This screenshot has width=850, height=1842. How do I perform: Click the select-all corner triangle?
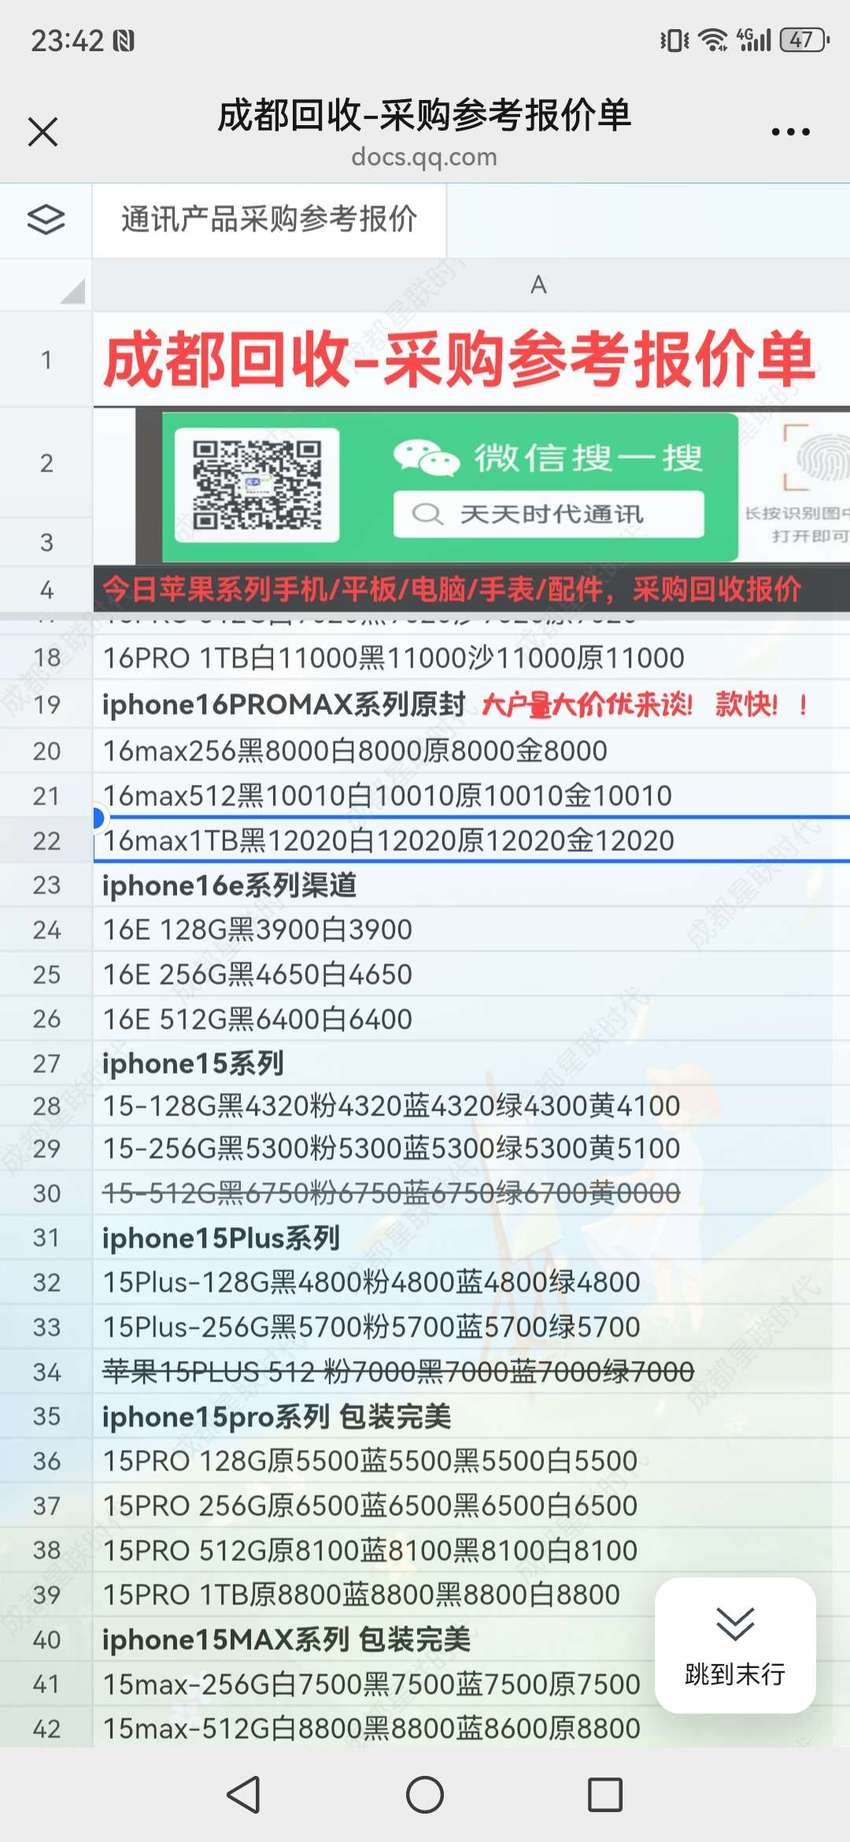[72, 291]
